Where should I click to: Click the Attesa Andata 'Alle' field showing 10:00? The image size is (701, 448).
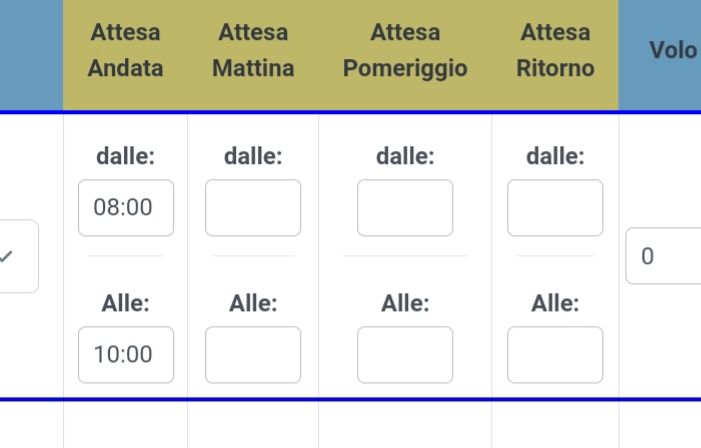tap(126, 355)
